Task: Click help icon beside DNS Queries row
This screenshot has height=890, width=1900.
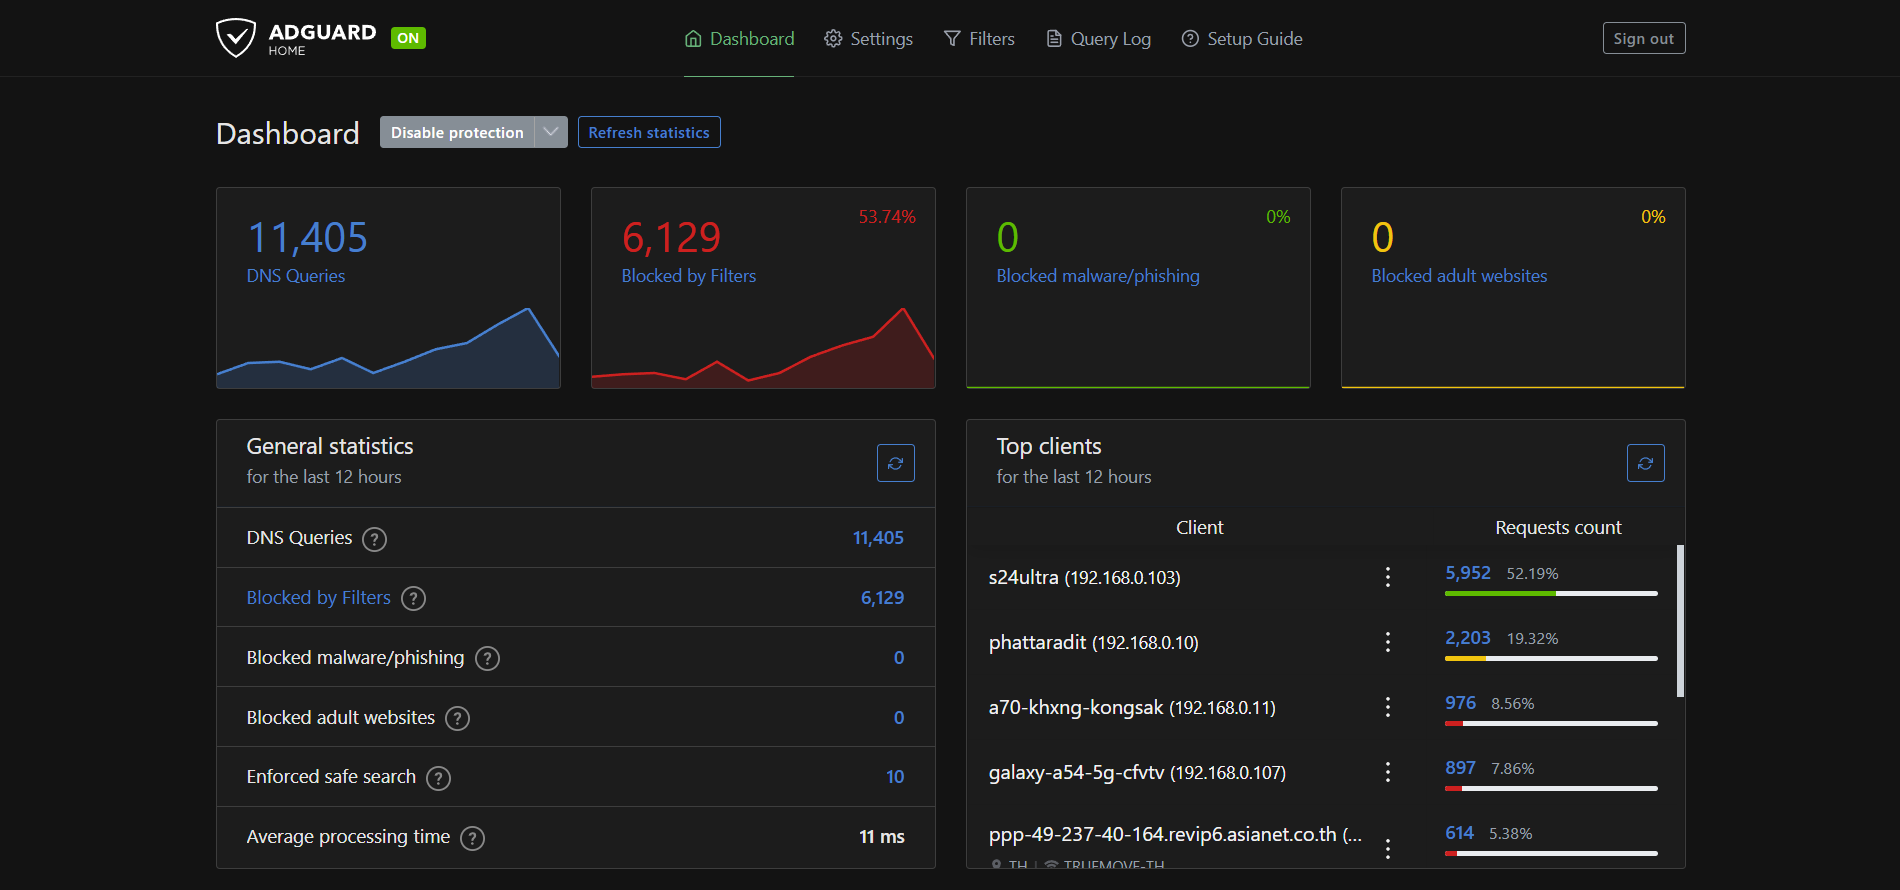Action: pyautogui.click(x=374, y=539)
